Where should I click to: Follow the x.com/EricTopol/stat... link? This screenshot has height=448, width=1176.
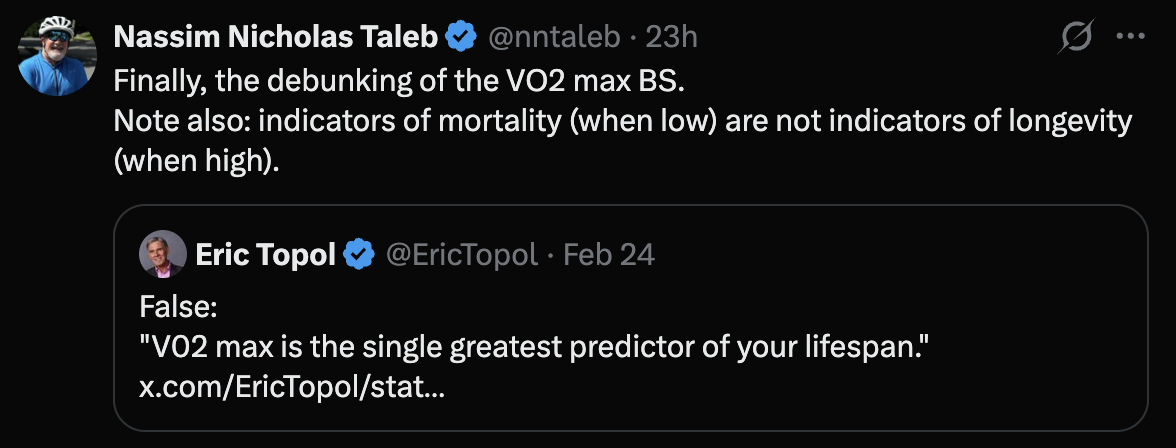[x=291, y=387]
